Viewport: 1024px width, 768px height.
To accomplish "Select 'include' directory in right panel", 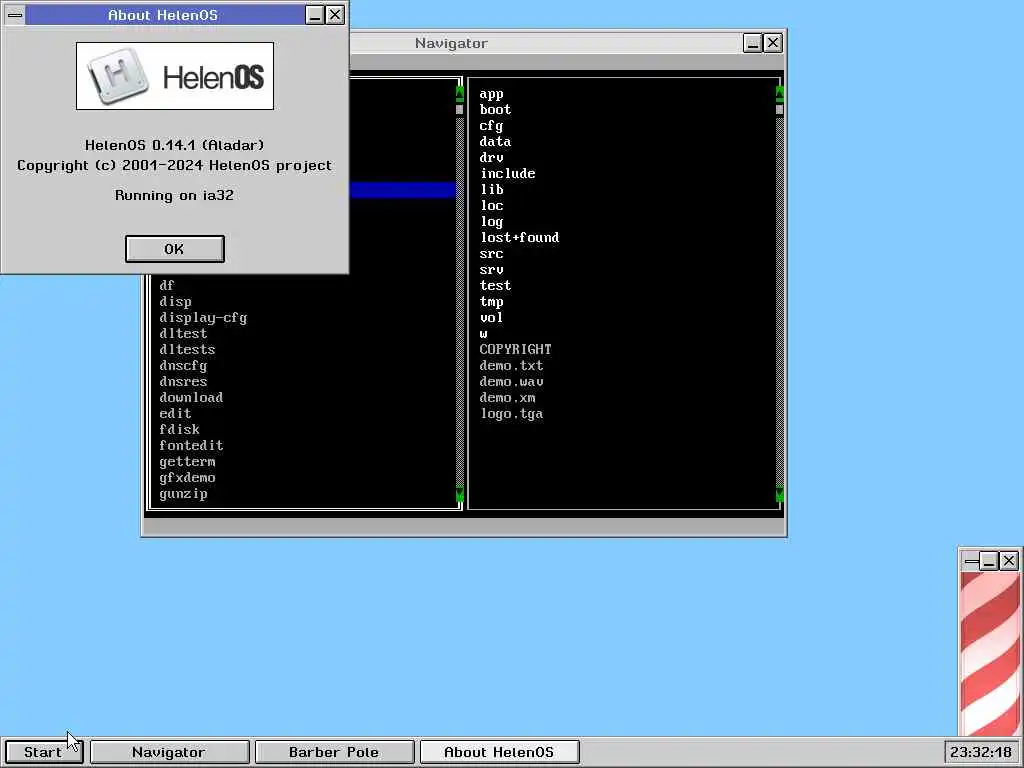I will (507, 174).
